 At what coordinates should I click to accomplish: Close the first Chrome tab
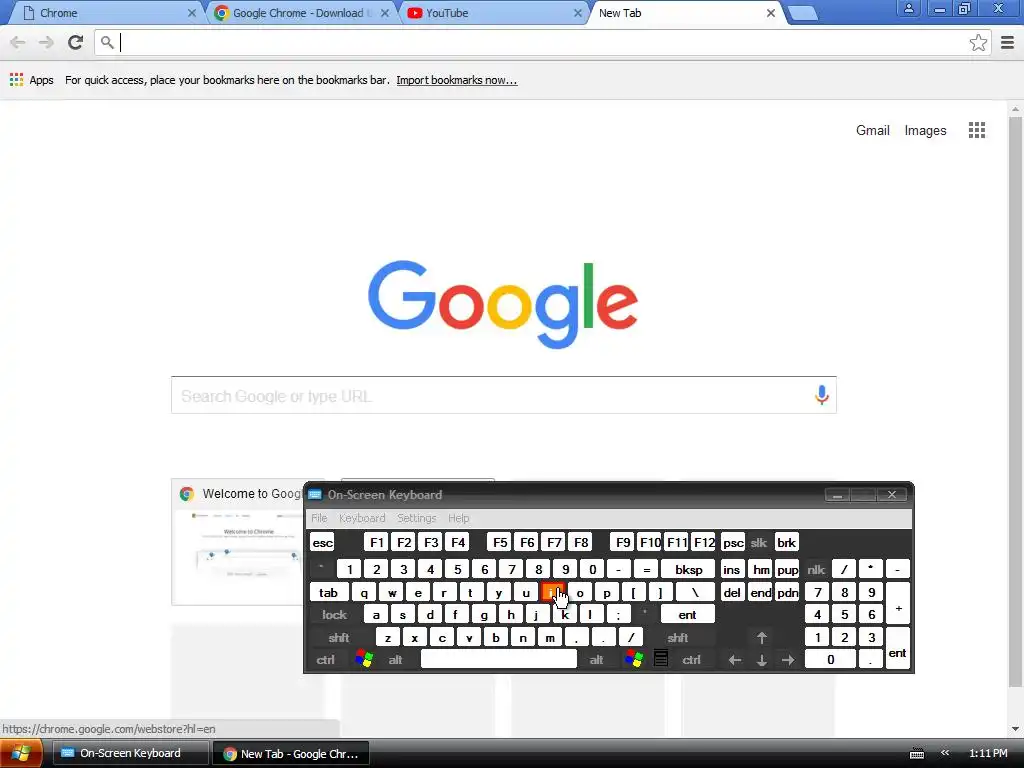click(192, 13)
